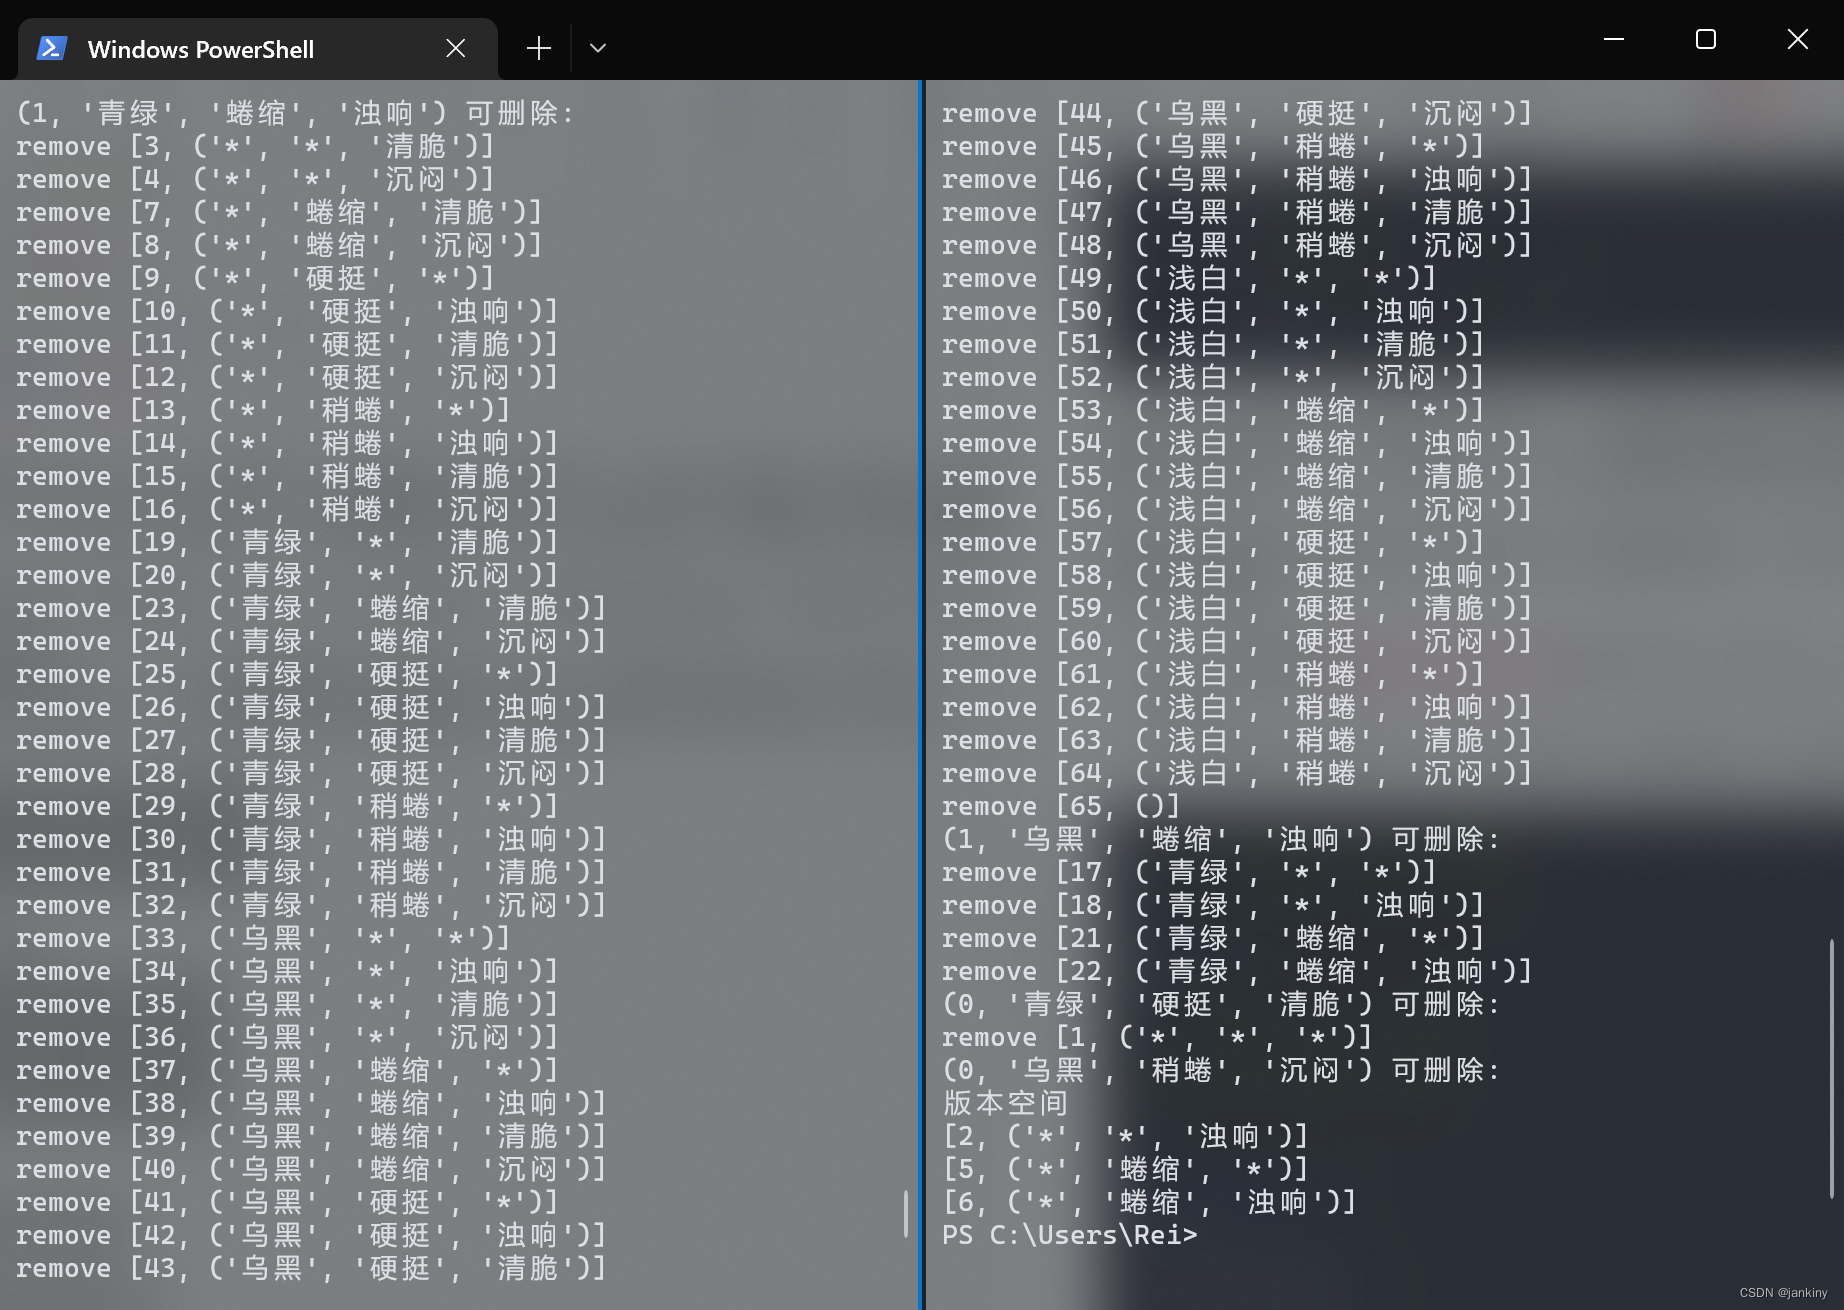
Task: Click line "[6, ('*', '蜷缩', '浊响')]"
Action: (1150, 1202)
